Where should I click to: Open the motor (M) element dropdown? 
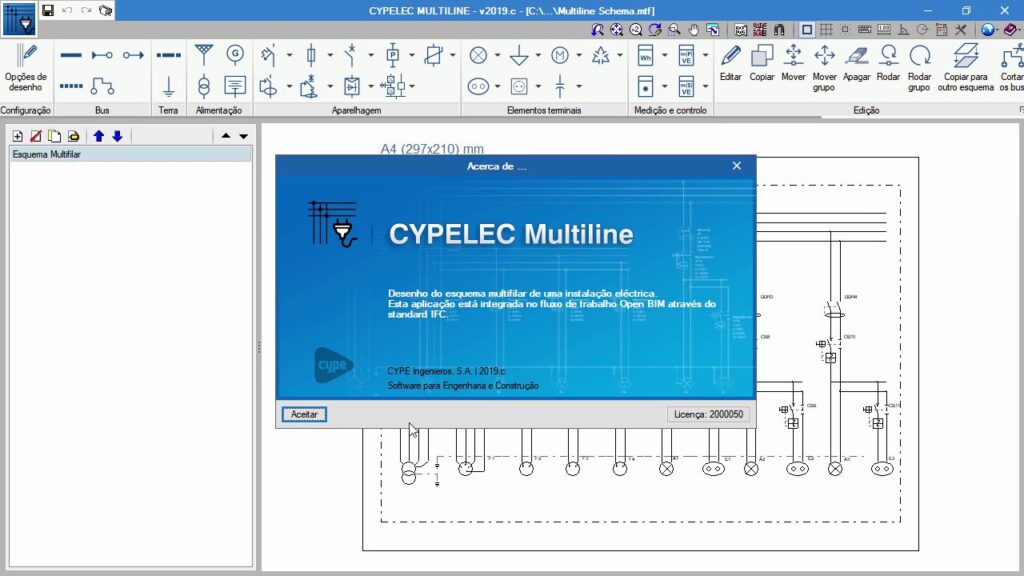pyautogui.click(x=578, y=55)
